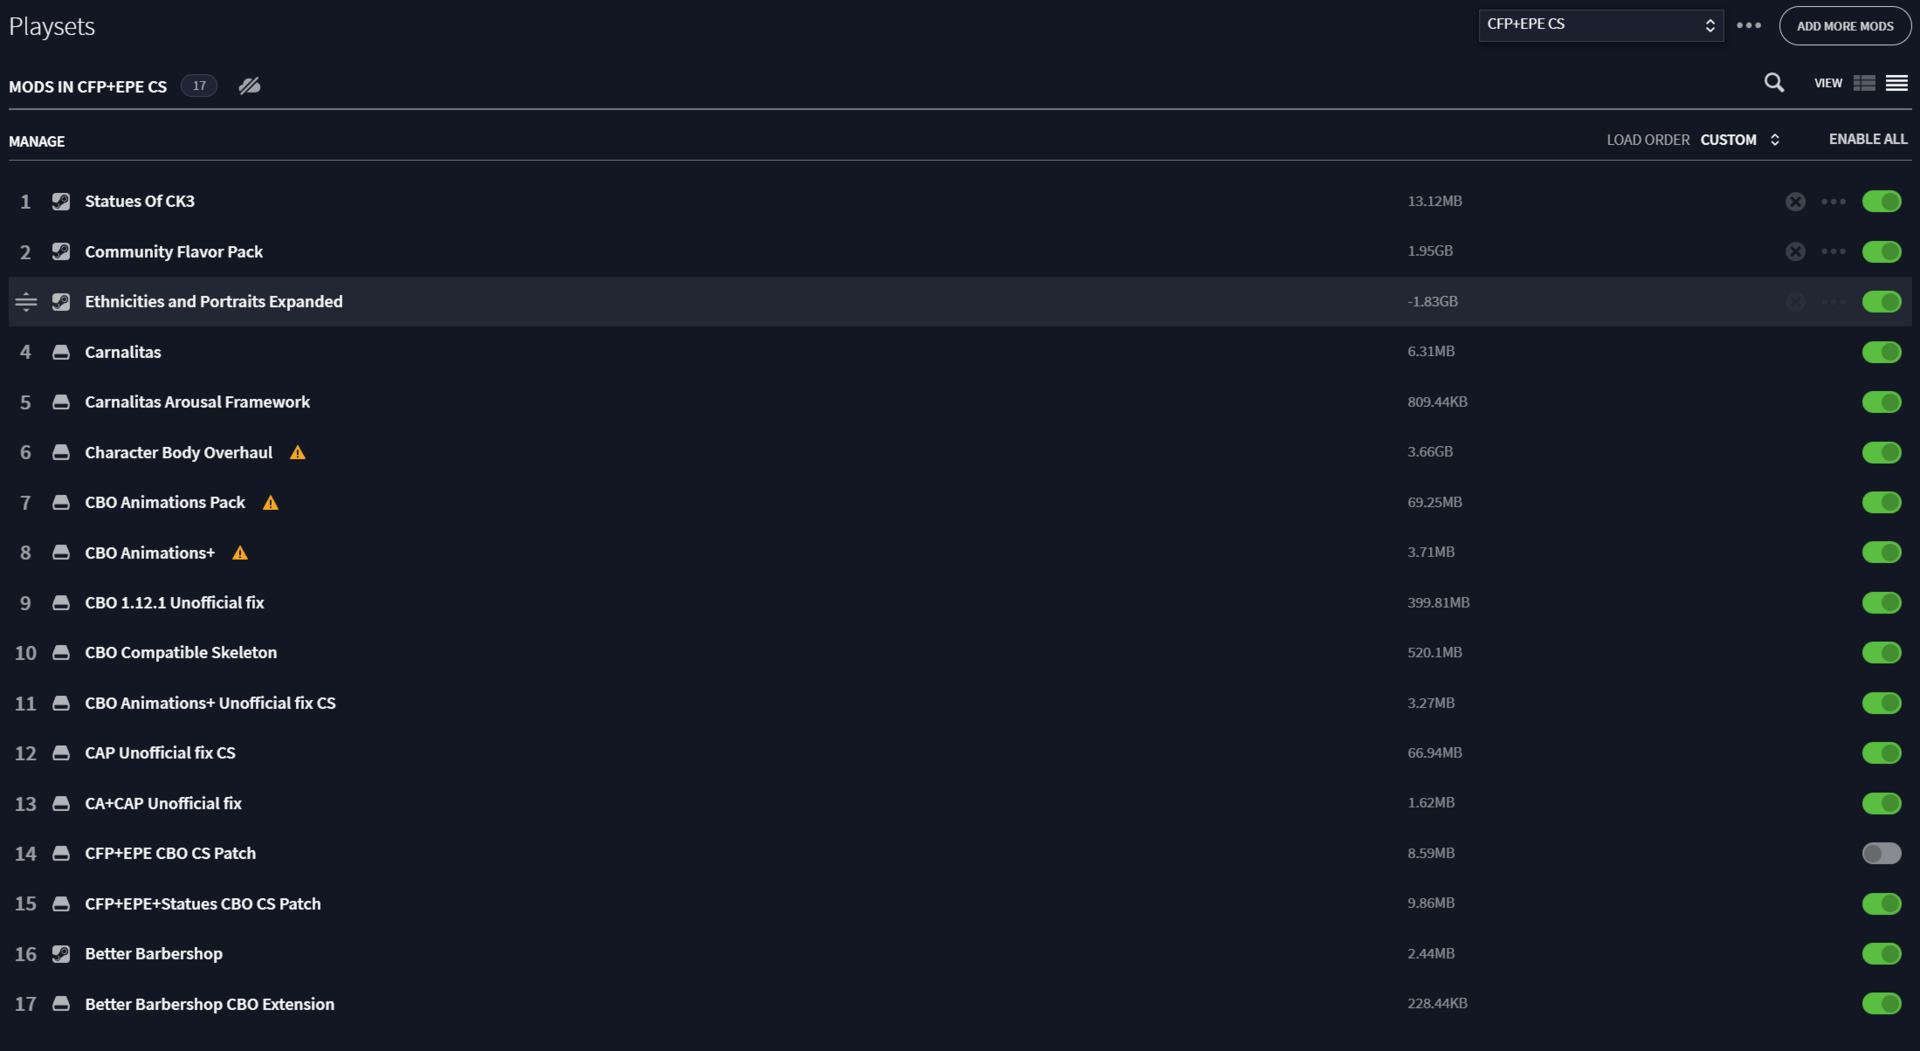This screenshot has width=1920, height=1051.
Task: Click local drive icon of CFP+EPE CBO CS Patch
Action: (61, 854)
